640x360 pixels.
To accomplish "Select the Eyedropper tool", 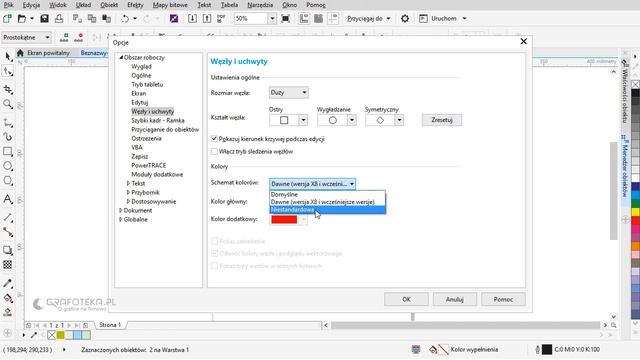I will 8,283.
